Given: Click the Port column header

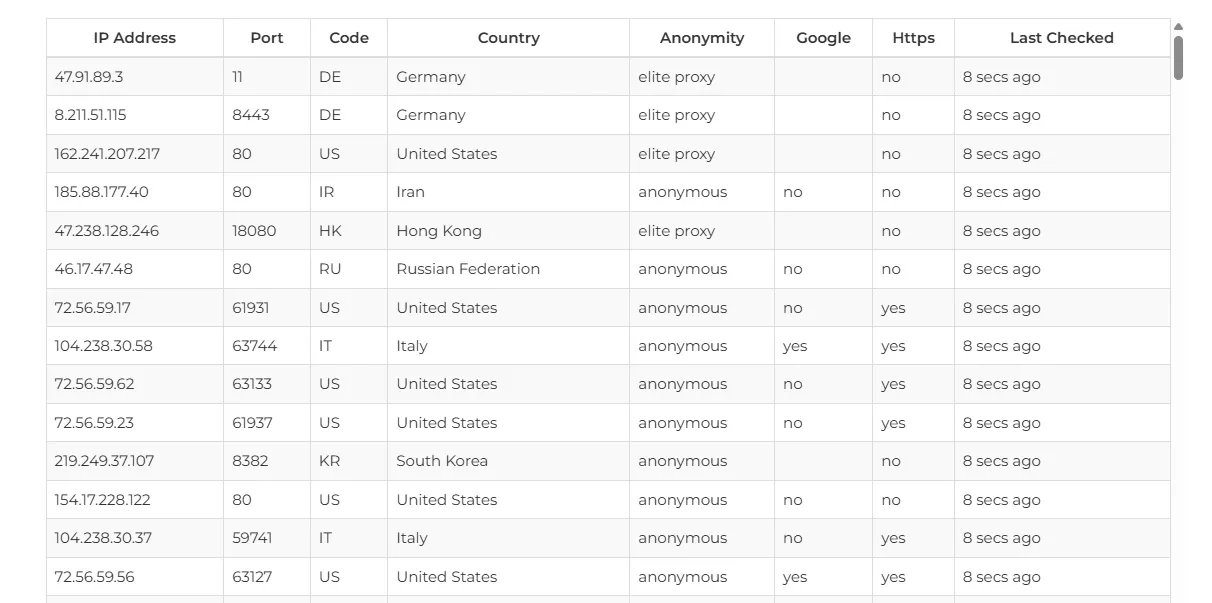Looking at the screenshot, I should point(266,37).
